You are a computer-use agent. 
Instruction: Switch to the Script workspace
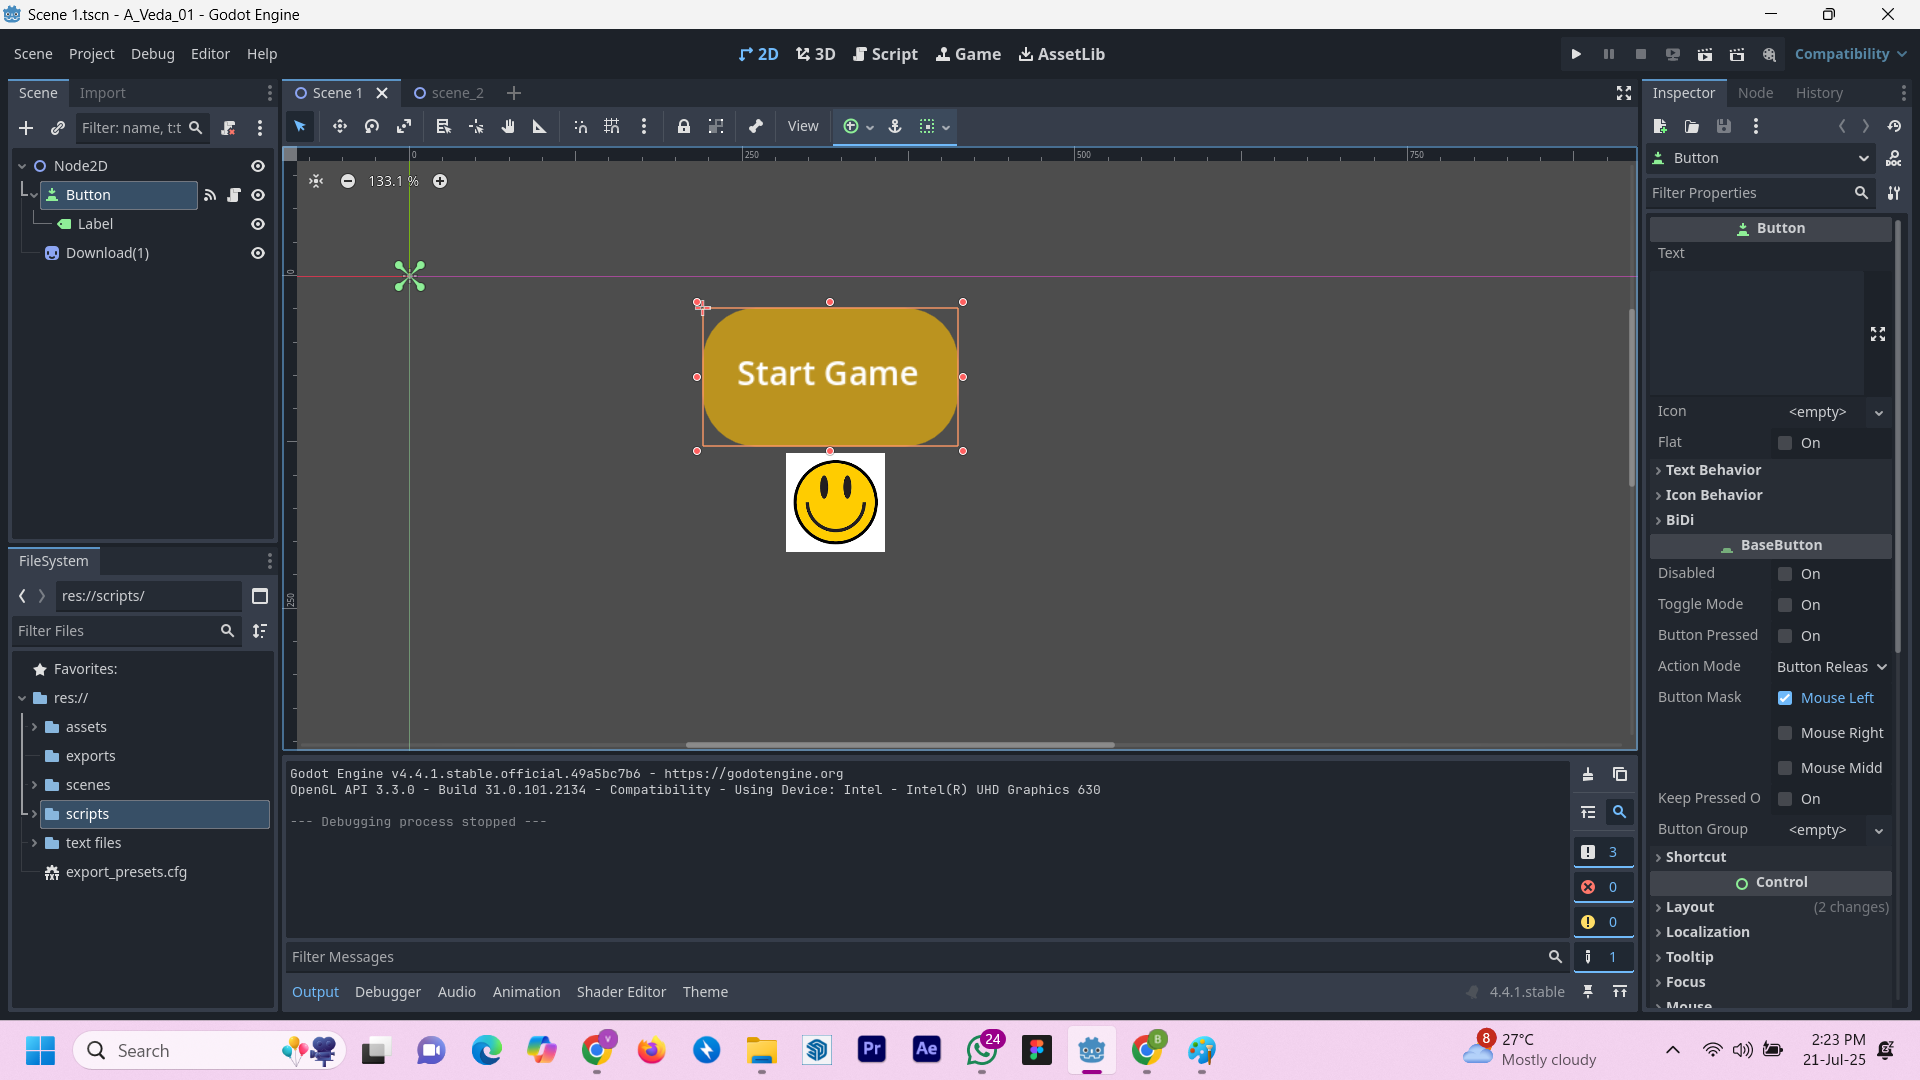click(885, 54)
